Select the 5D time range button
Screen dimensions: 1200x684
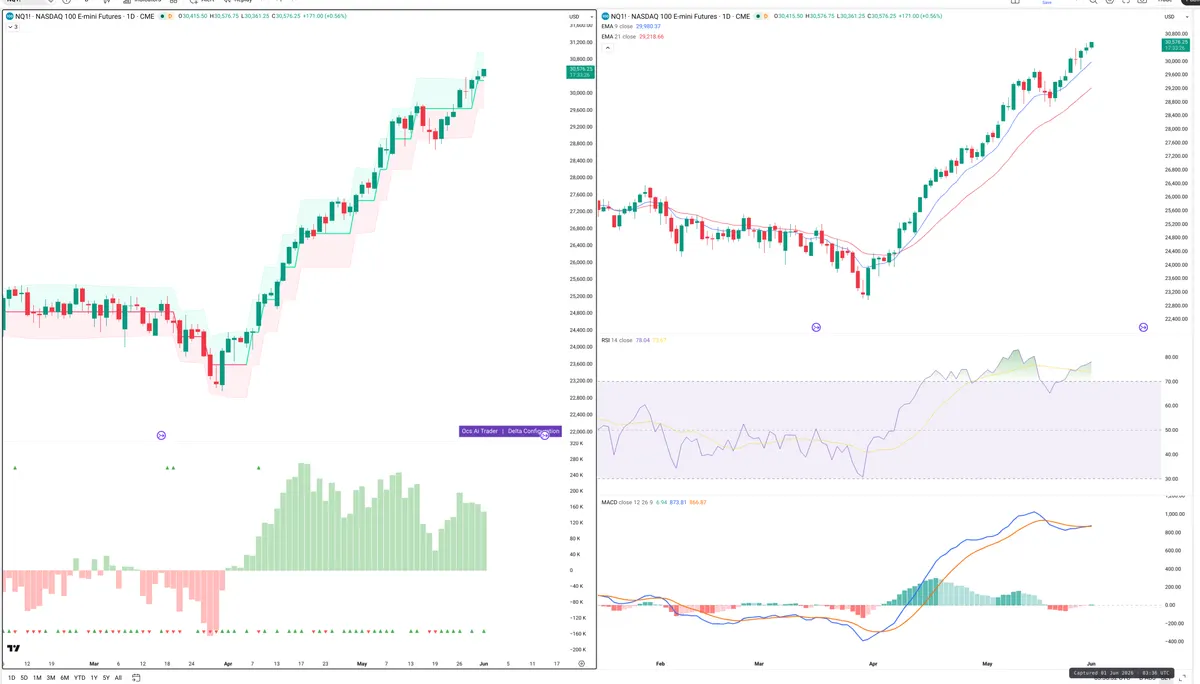coord(24,677)
